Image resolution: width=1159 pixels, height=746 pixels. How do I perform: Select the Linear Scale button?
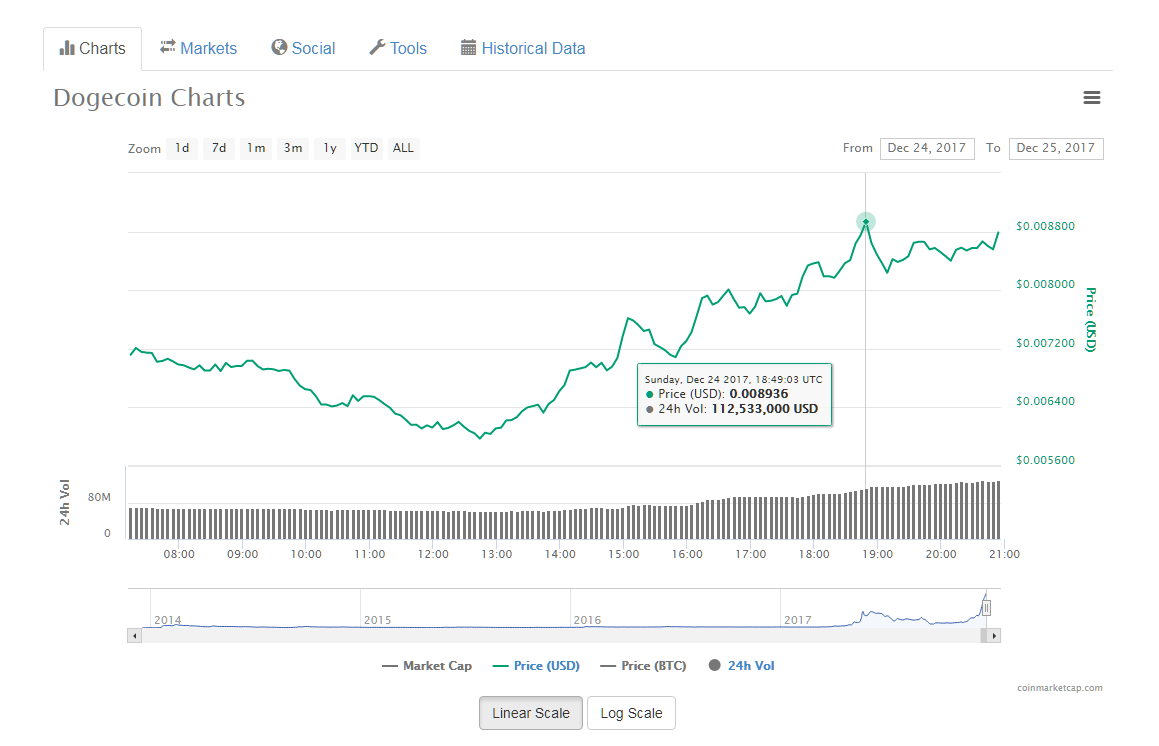pos(531,713)
